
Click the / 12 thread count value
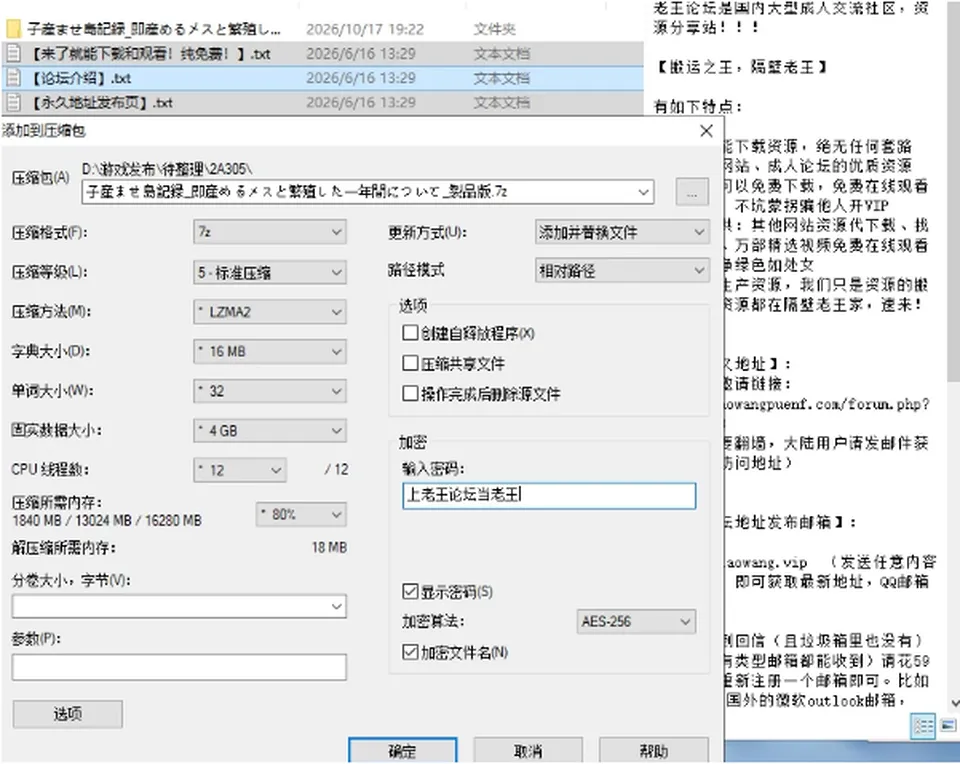pyautogui.click(x=336, y=470)
